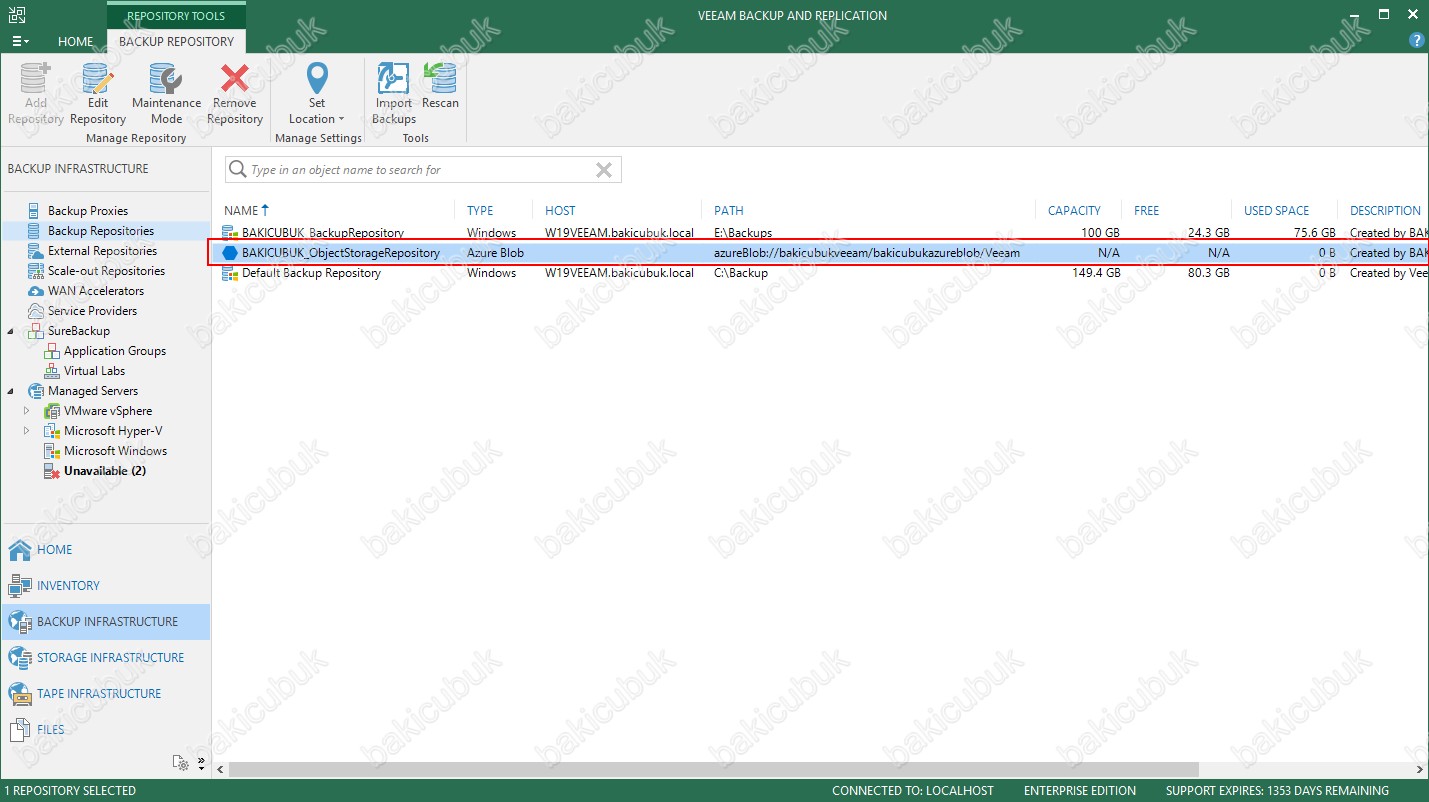This screenshot has height=802, width=1429.
Task: Open Service Providers in the tree
Action: (x=92, y=311)
